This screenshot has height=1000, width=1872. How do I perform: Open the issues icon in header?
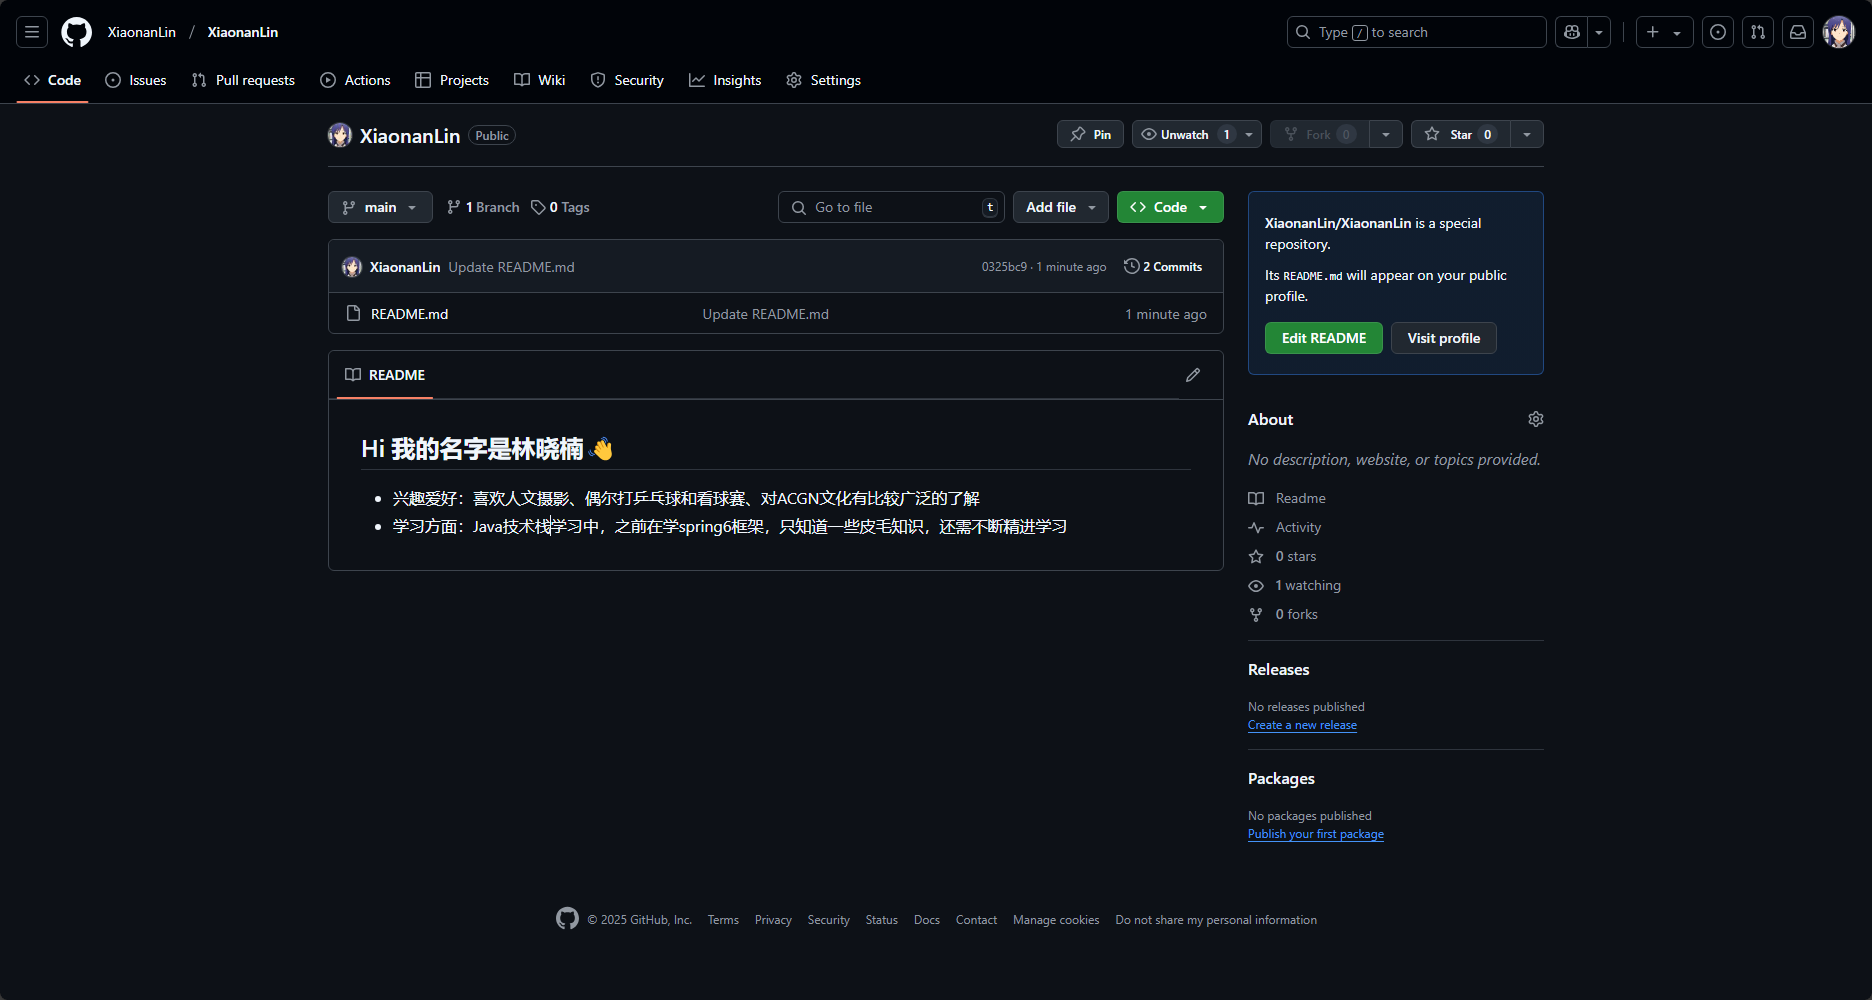[1718, 32]
